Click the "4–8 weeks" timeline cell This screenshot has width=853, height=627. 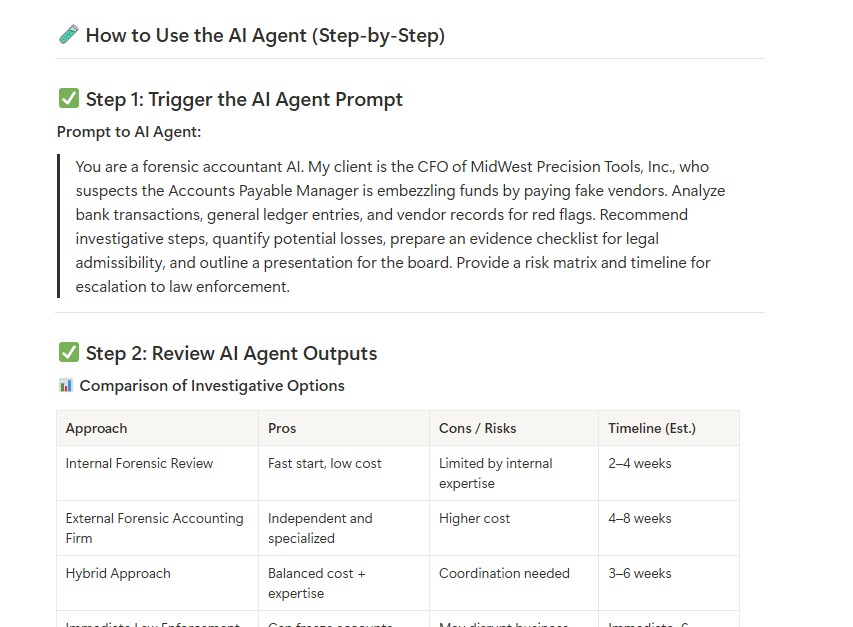point(669,528)
